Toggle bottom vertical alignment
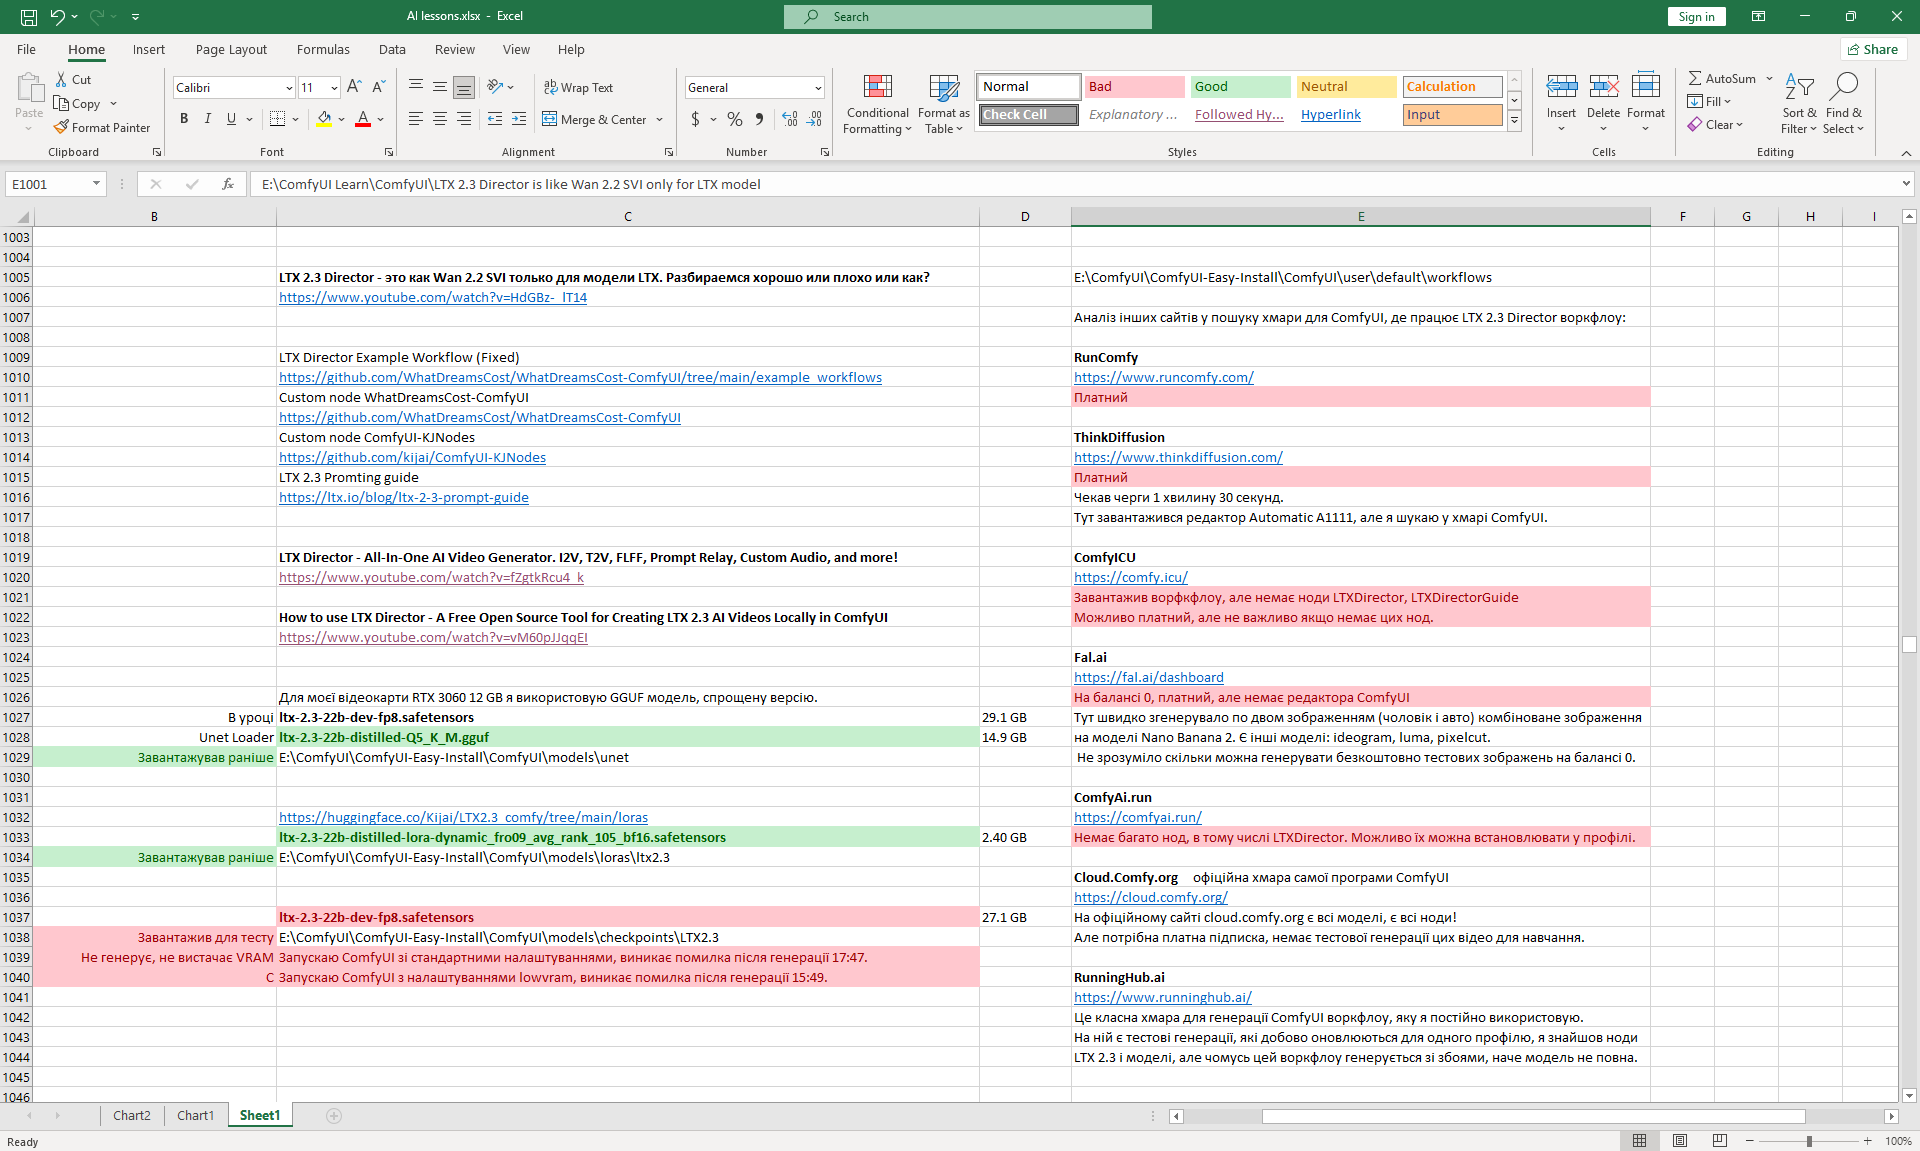 coord(464,87)
